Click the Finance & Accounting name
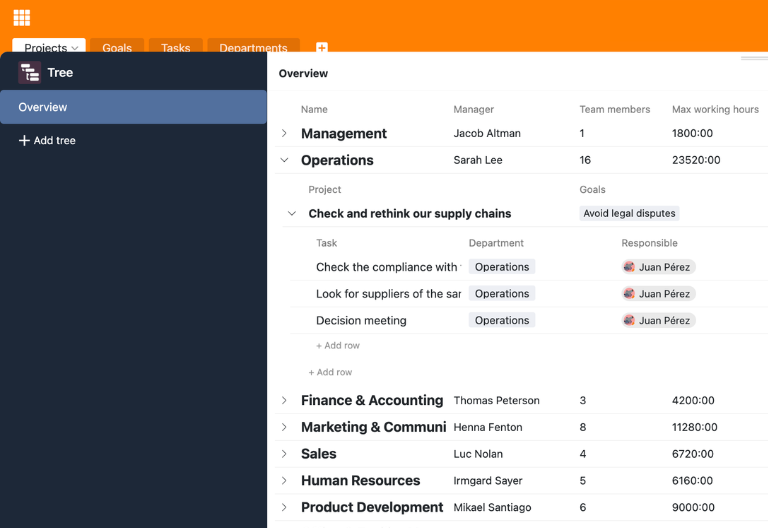This screenshot has width=768, height=528. click(372, 400)
